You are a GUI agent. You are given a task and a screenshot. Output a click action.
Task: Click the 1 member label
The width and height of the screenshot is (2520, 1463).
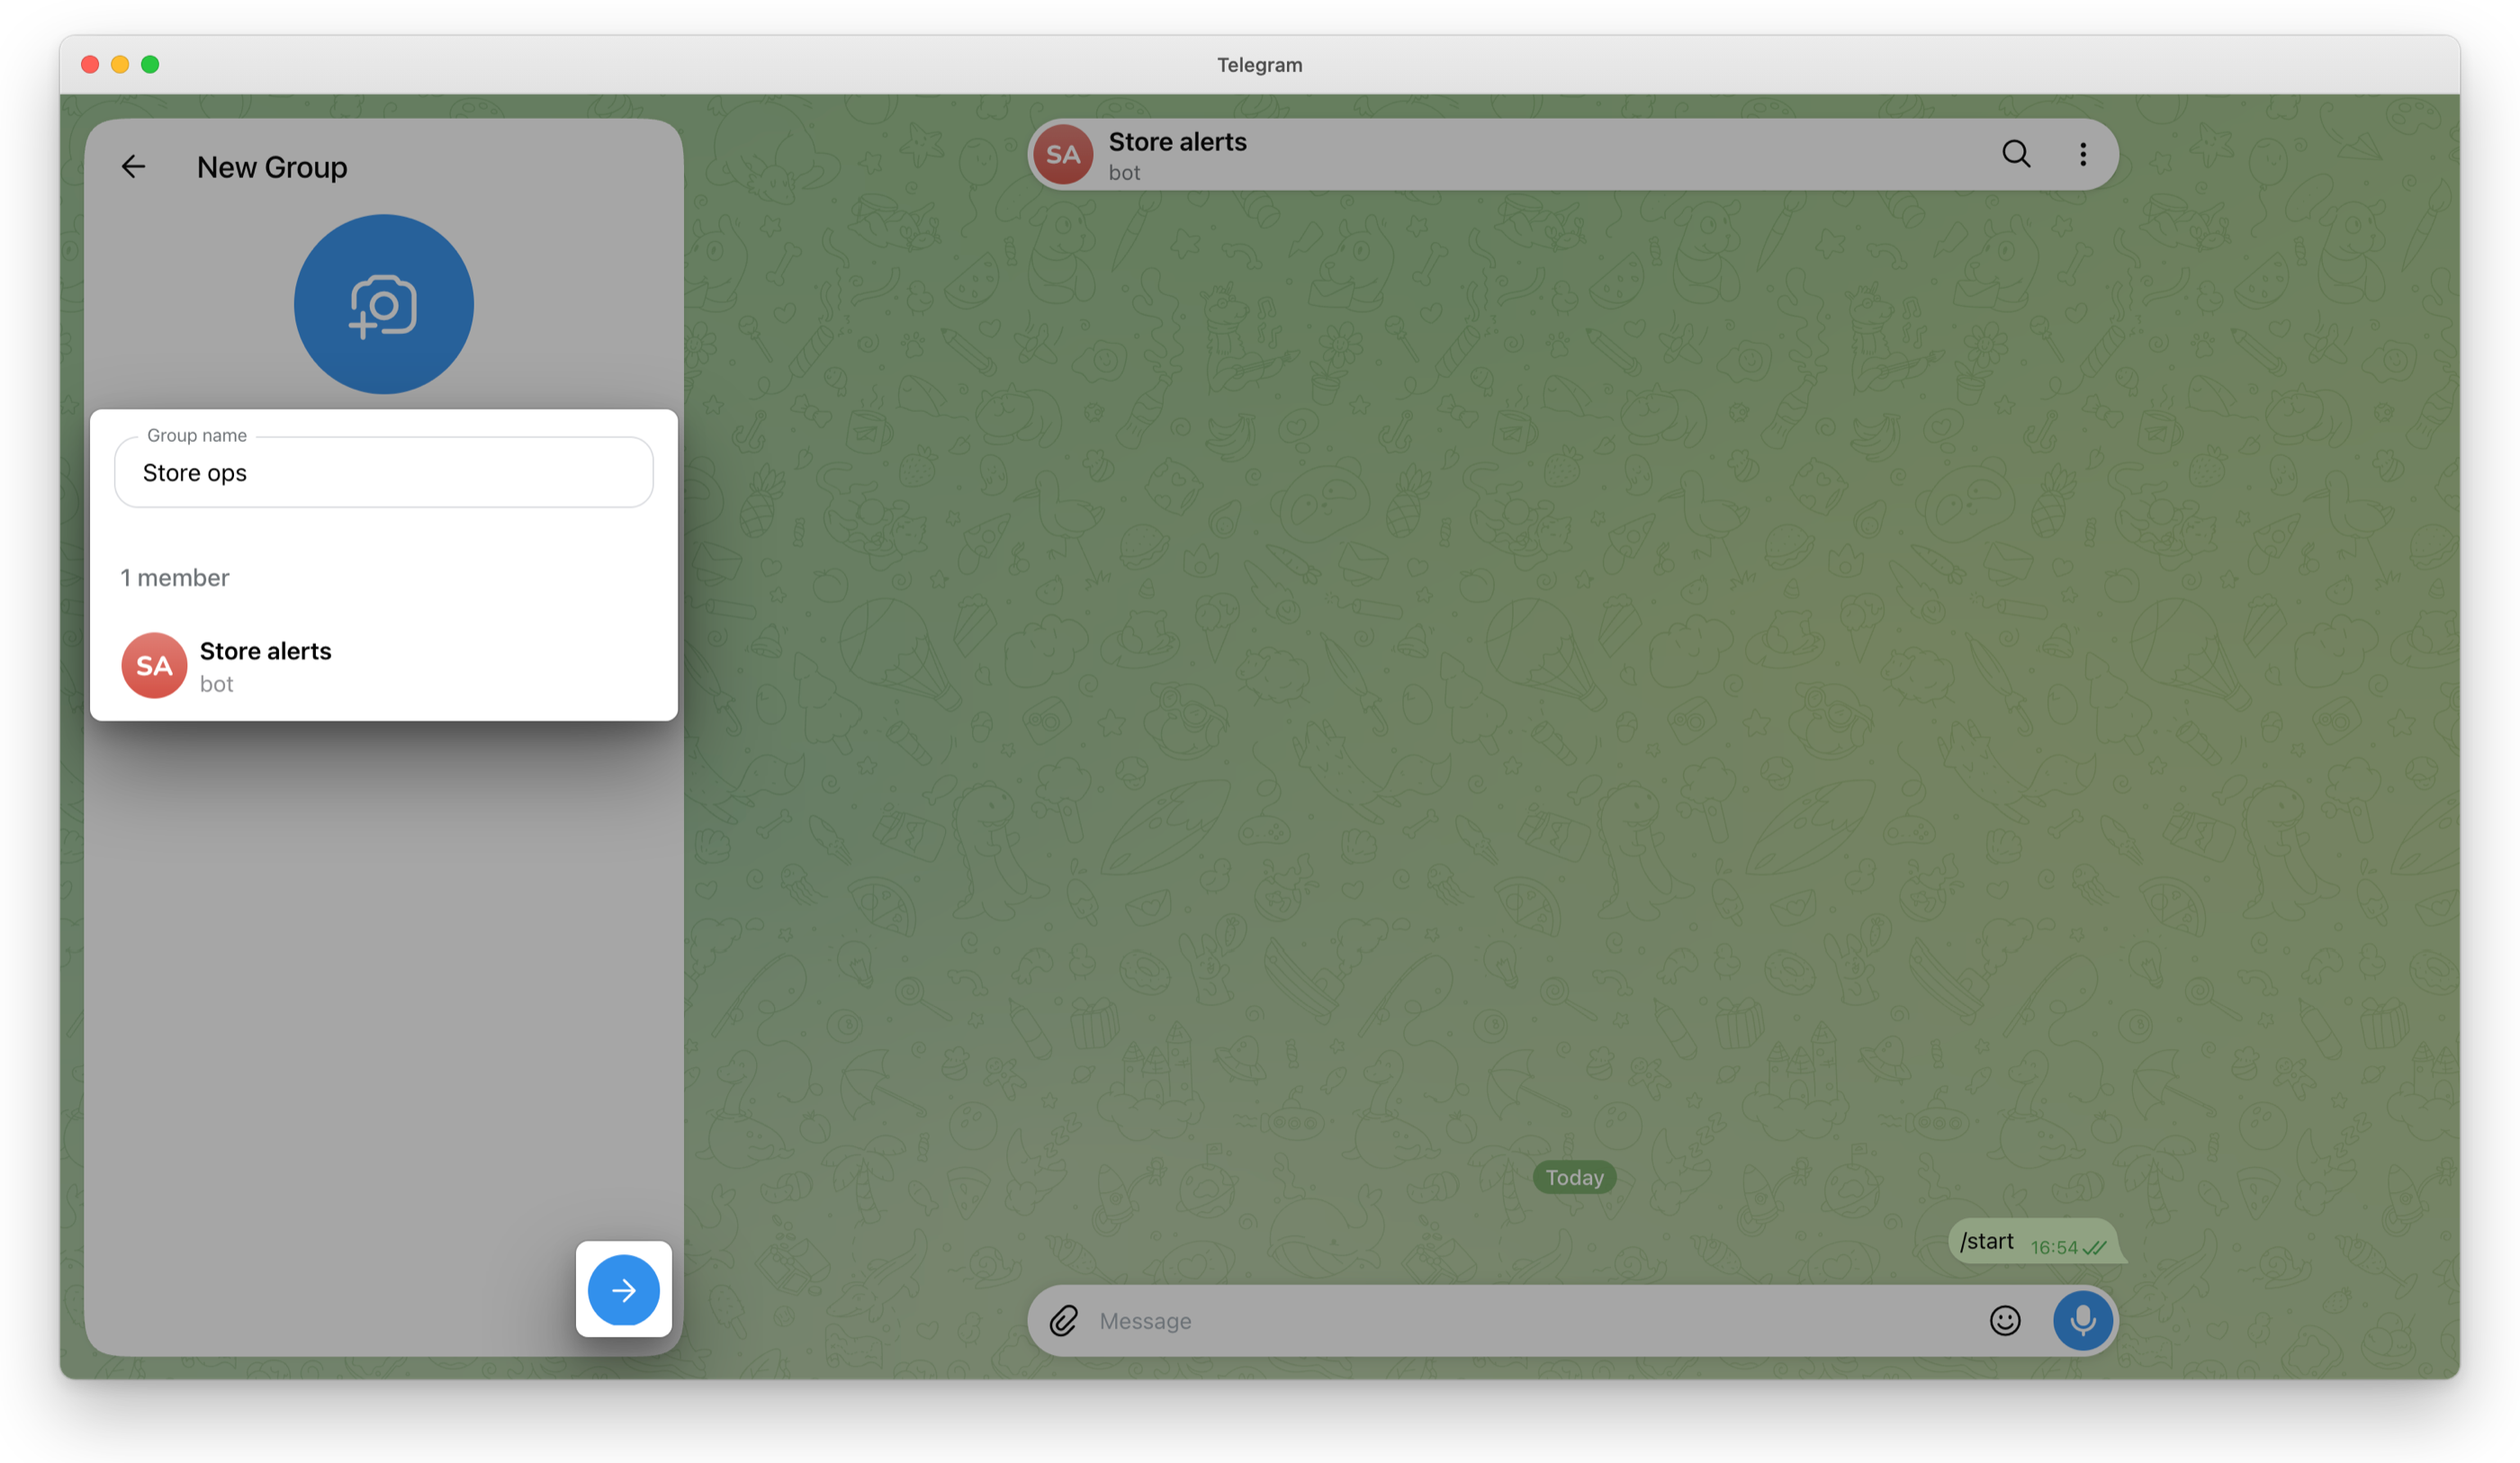click(175, 578)
